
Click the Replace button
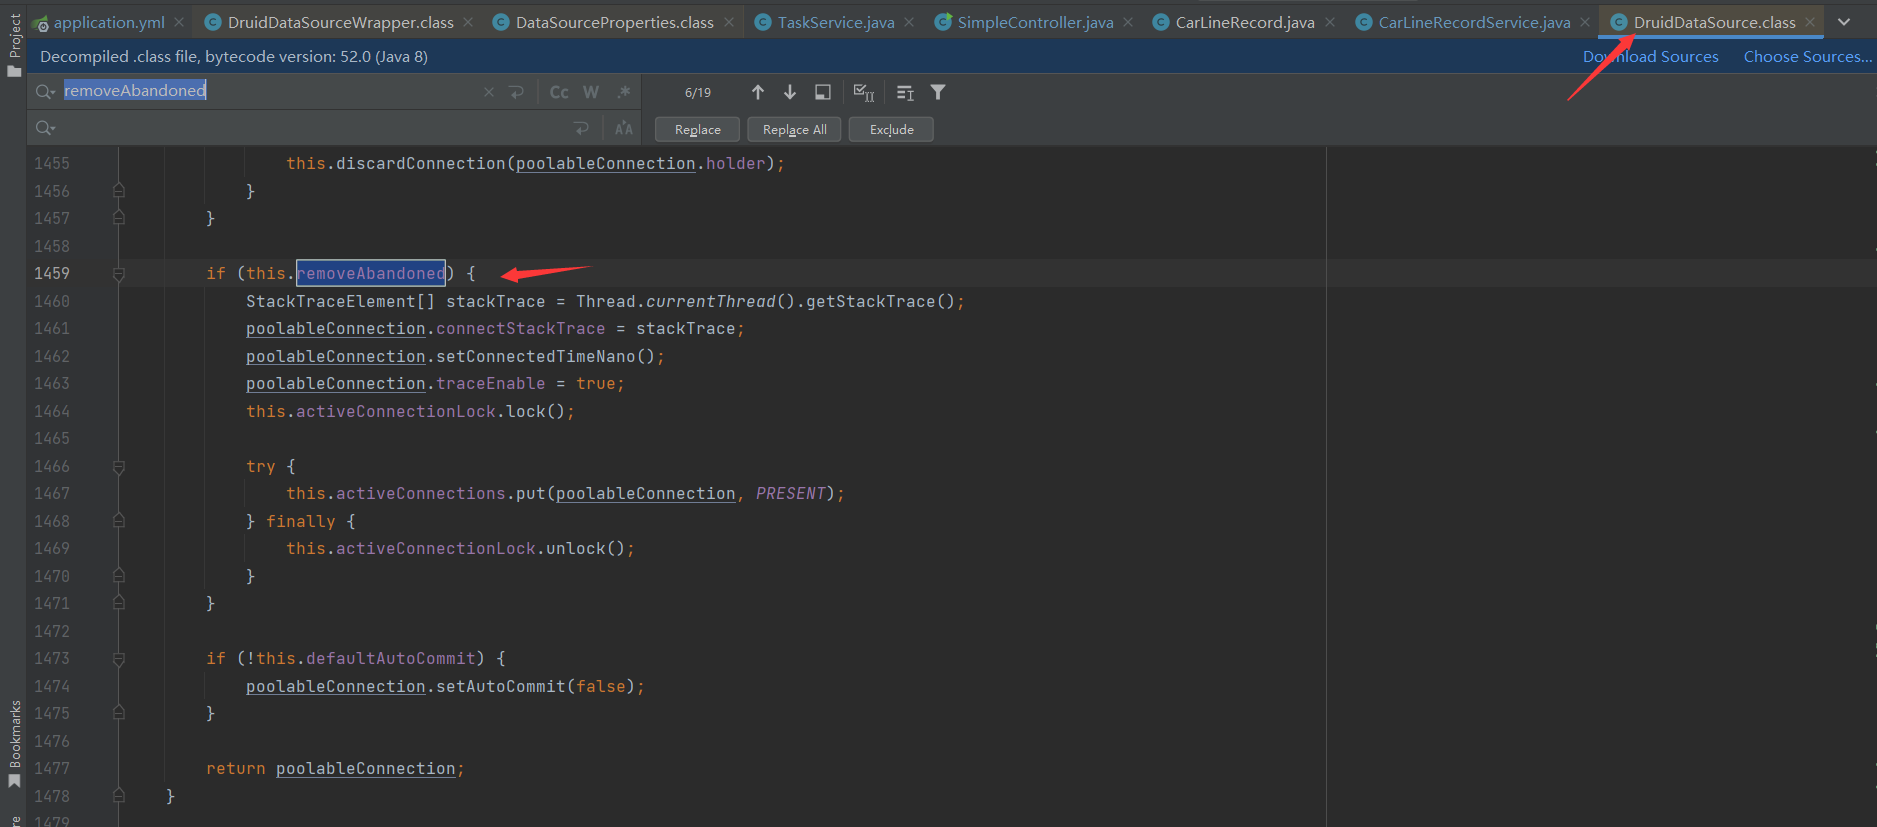[697, 129]
